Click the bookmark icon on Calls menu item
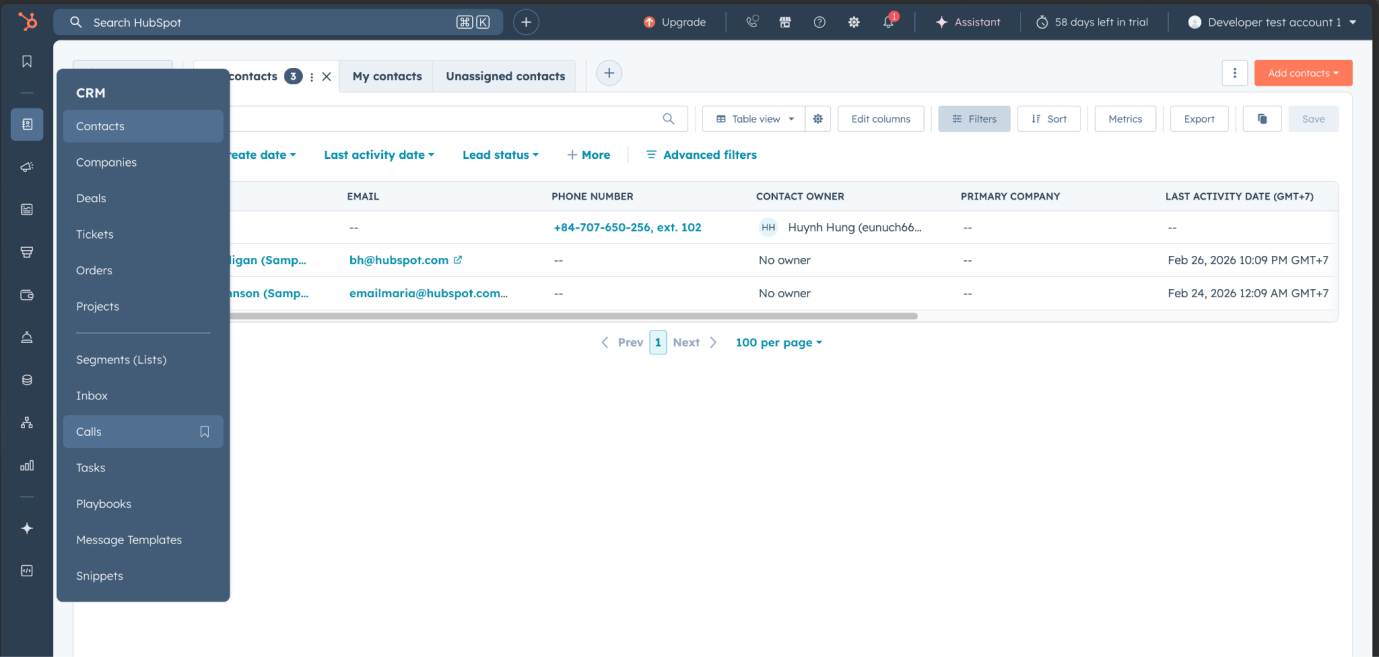Image resolution: width=1379 pixels, height=657 pixels. tap(204, 432)
